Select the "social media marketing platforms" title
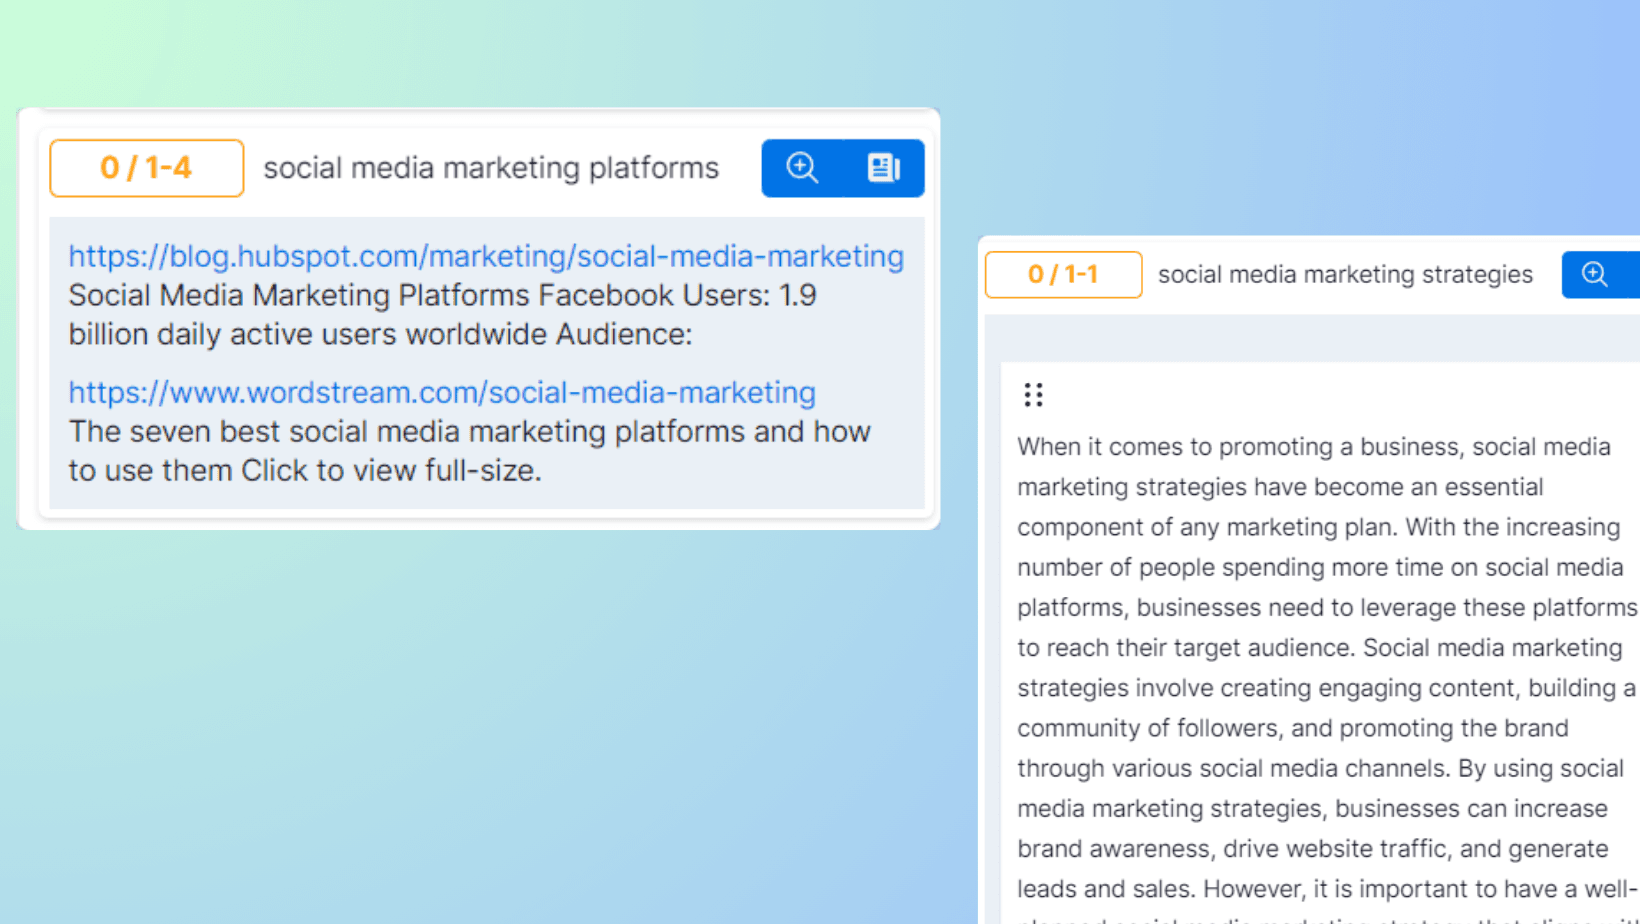The height and width of the screenshot is (924, 1640). click(x=491, y=168)
